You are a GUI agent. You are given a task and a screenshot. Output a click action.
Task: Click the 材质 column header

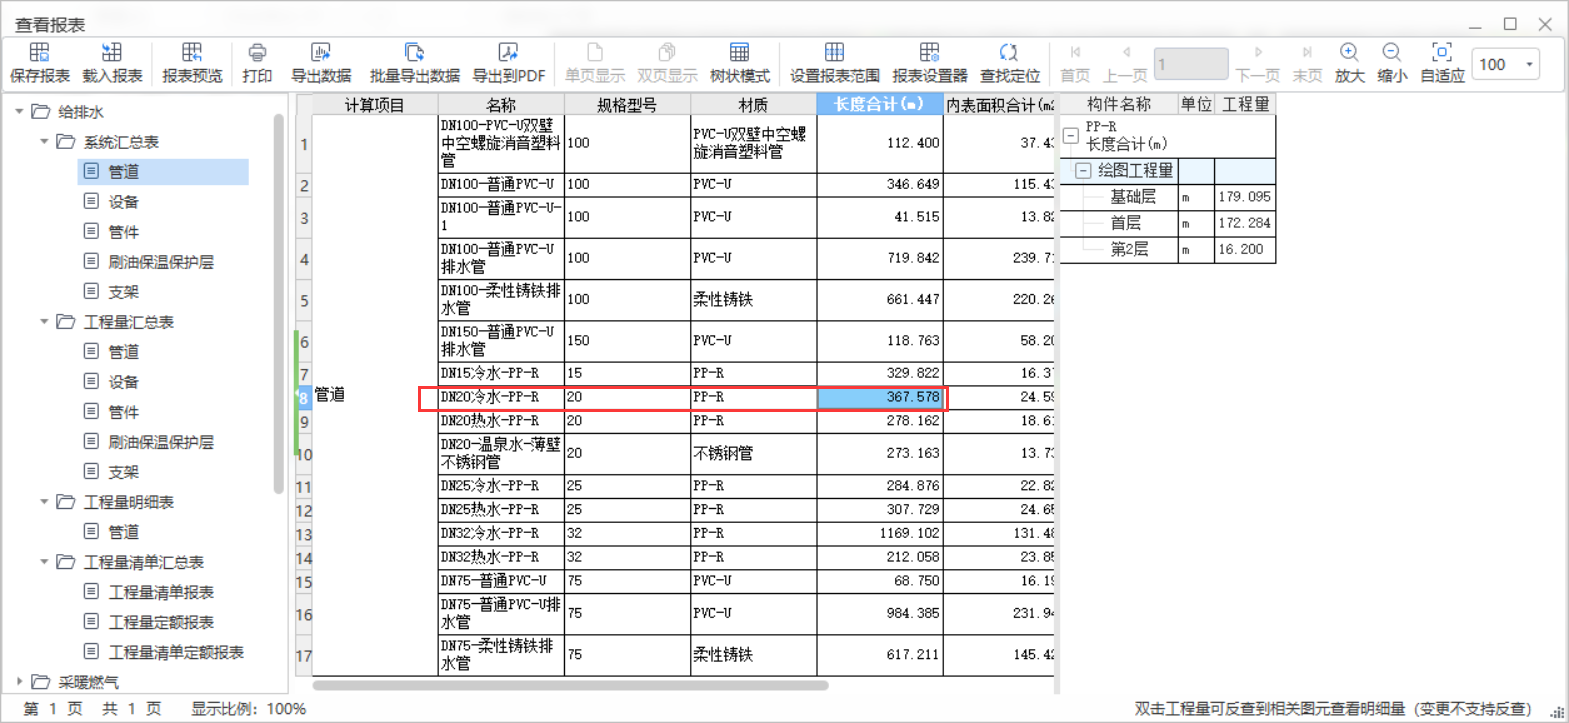point(753,105)
